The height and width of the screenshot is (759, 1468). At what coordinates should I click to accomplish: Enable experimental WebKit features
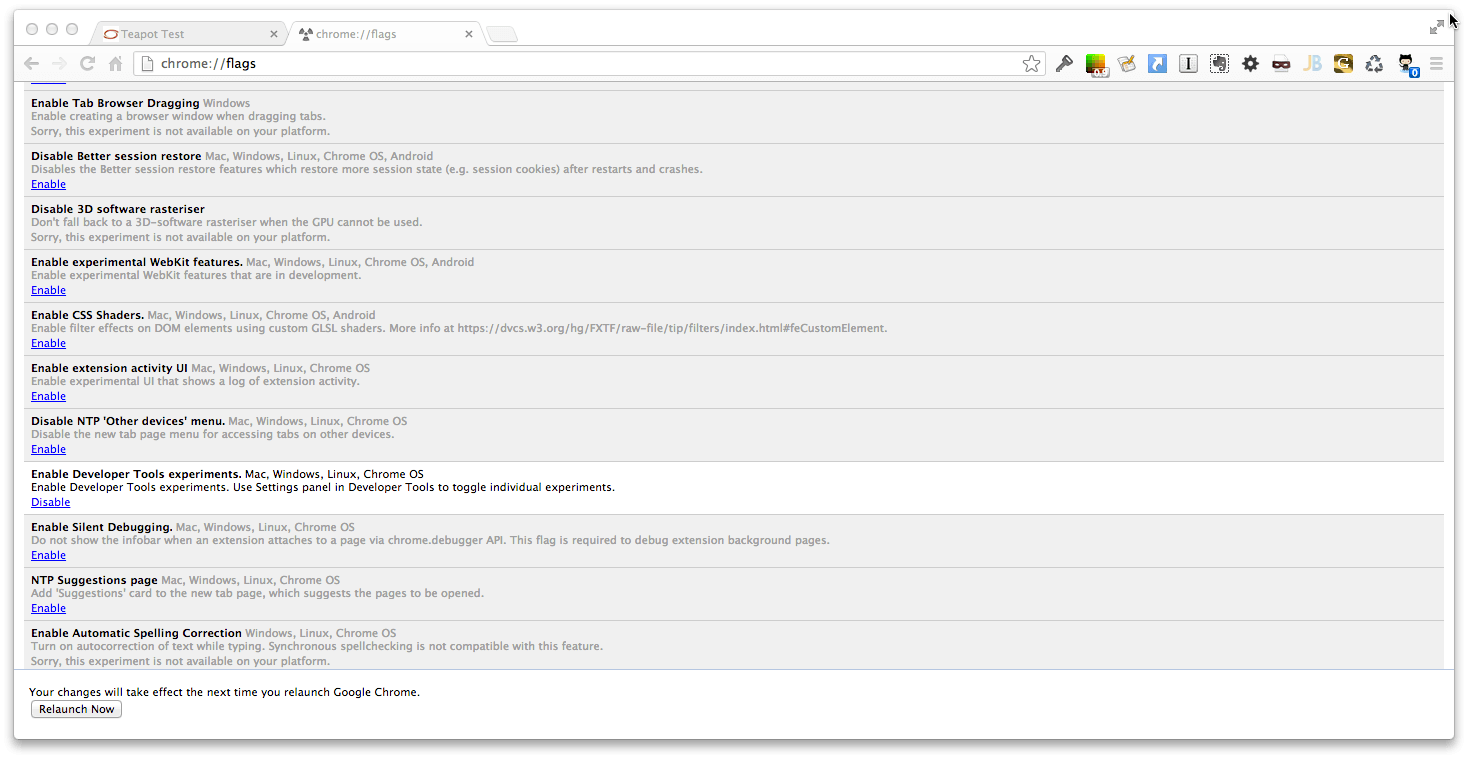pyautogui.click(x=48, y=290)
